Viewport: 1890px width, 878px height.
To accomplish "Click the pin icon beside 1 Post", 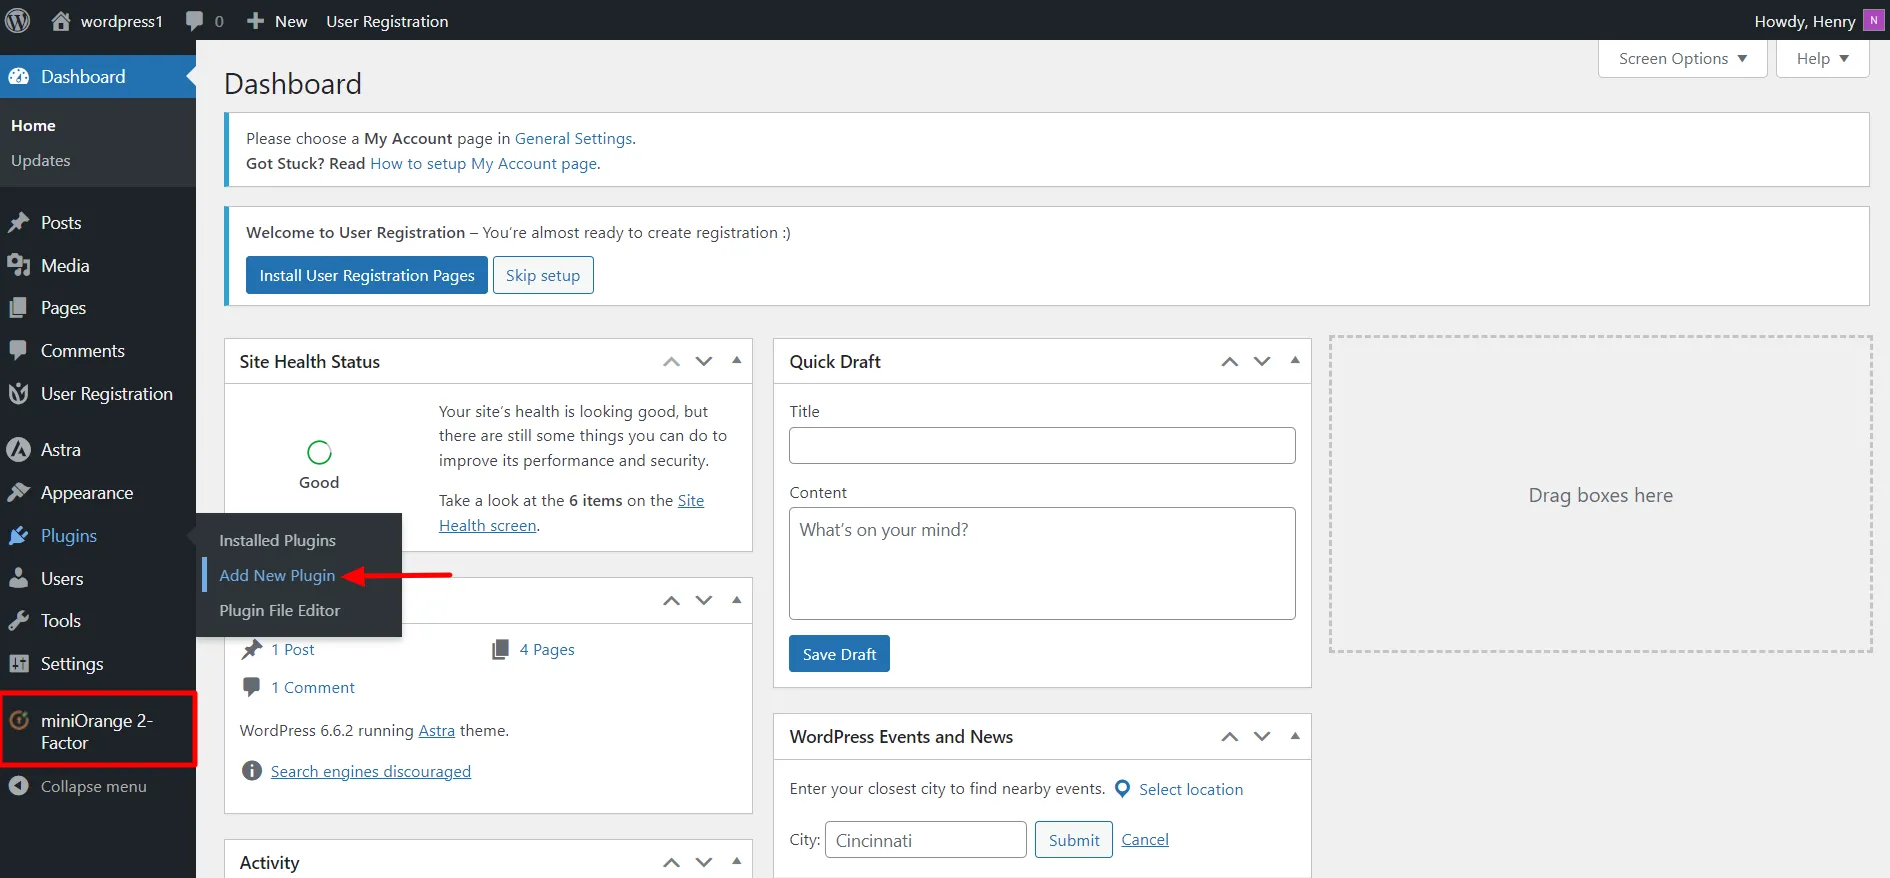I will pyautogui.click(x=252, y=650).
